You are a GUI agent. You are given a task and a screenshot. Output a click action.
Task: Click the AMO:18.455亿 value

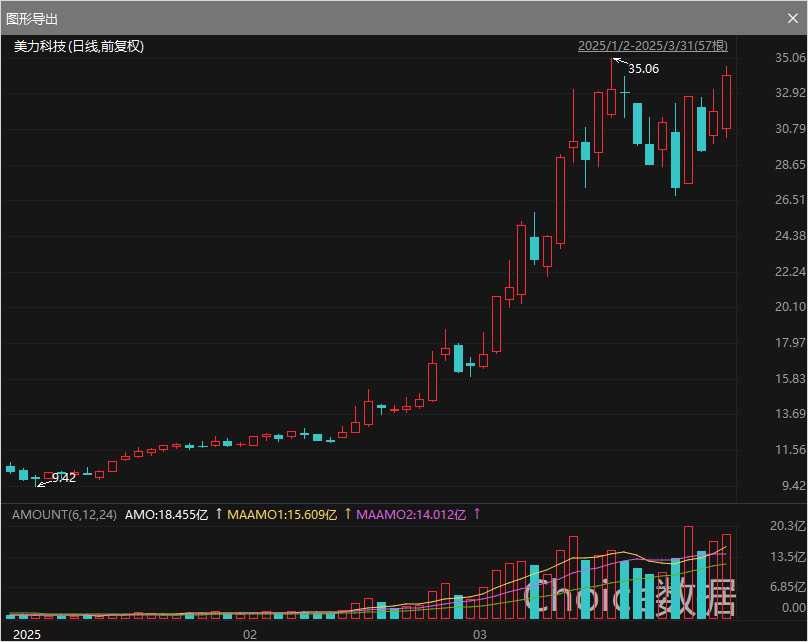(166, 515)
